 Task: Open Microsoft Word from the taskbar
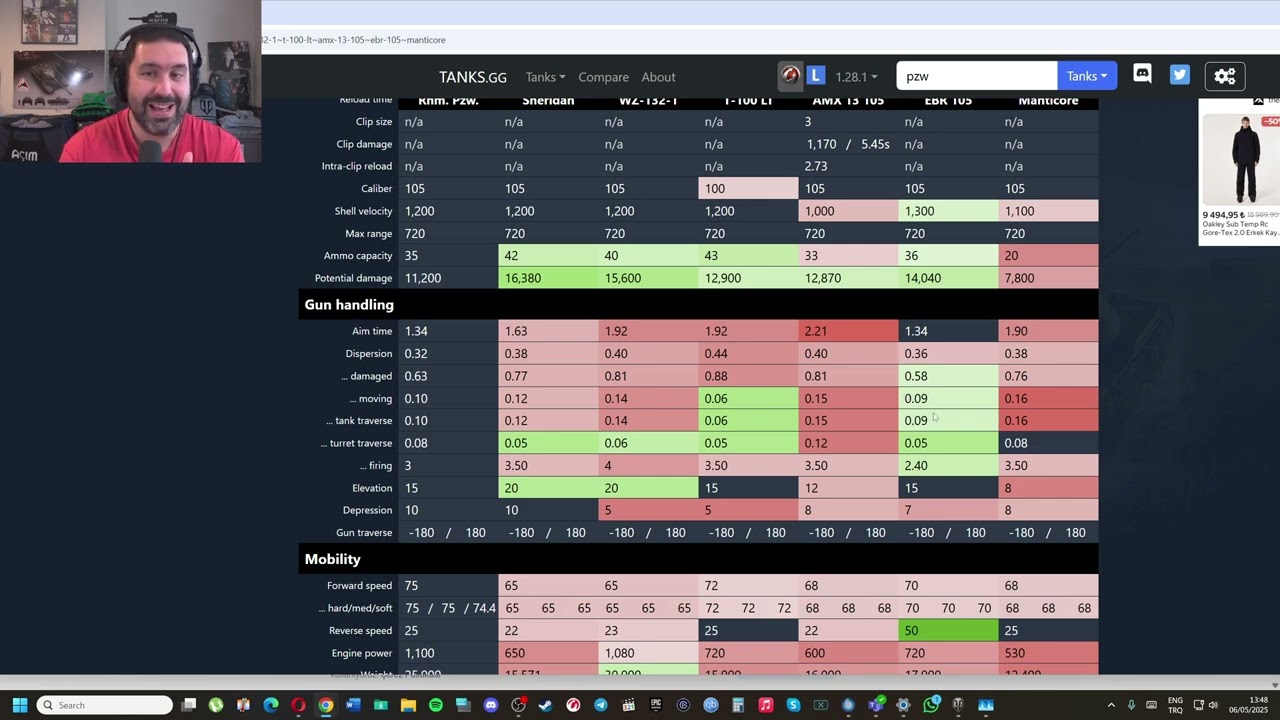coord(352,705)
